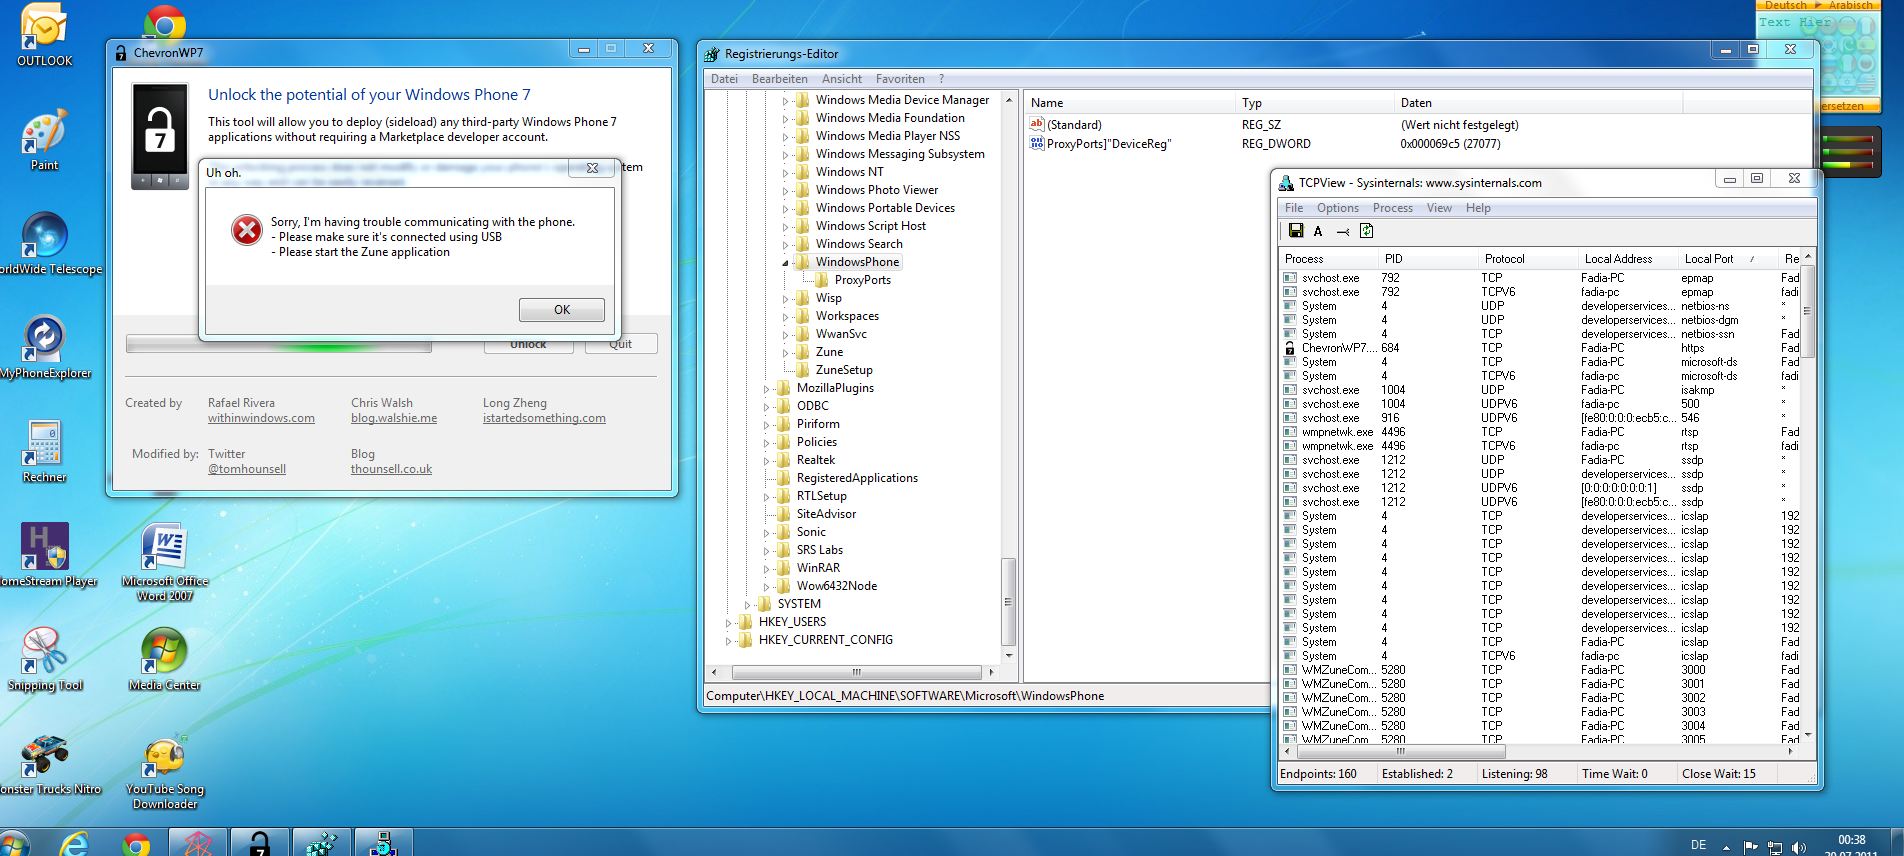
Task: Expand the HKEY_CURRENT_CONFIG hive
Action: pyautogui.click(x=729, y=640)
